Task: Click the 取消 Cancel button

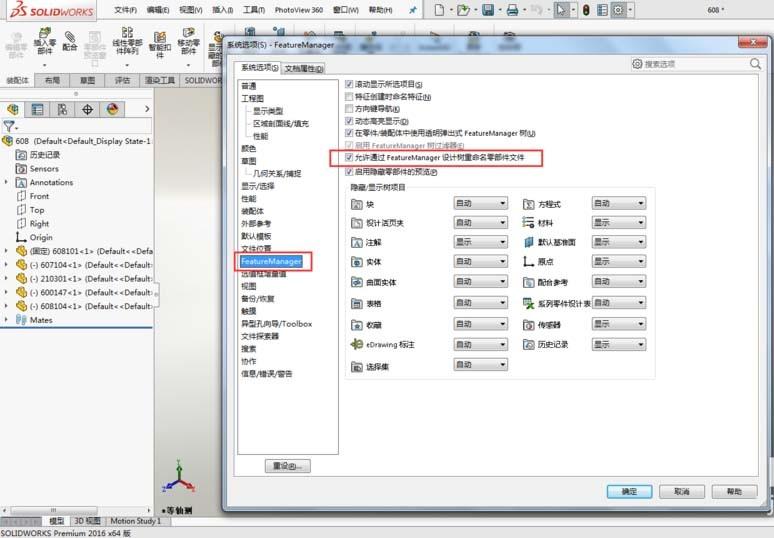Action: pos(682,492)
